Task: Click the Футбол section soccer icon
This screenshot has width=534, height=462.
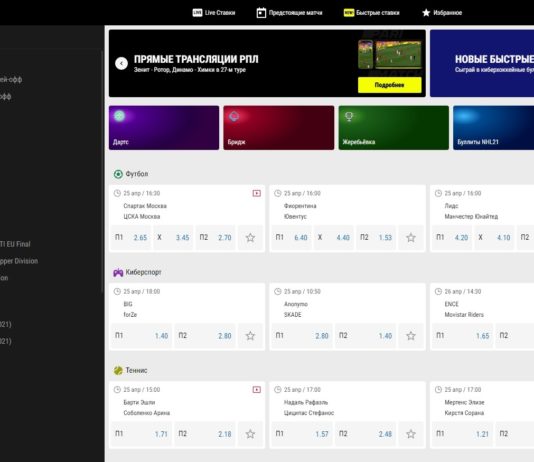Action: pos(118,174)
